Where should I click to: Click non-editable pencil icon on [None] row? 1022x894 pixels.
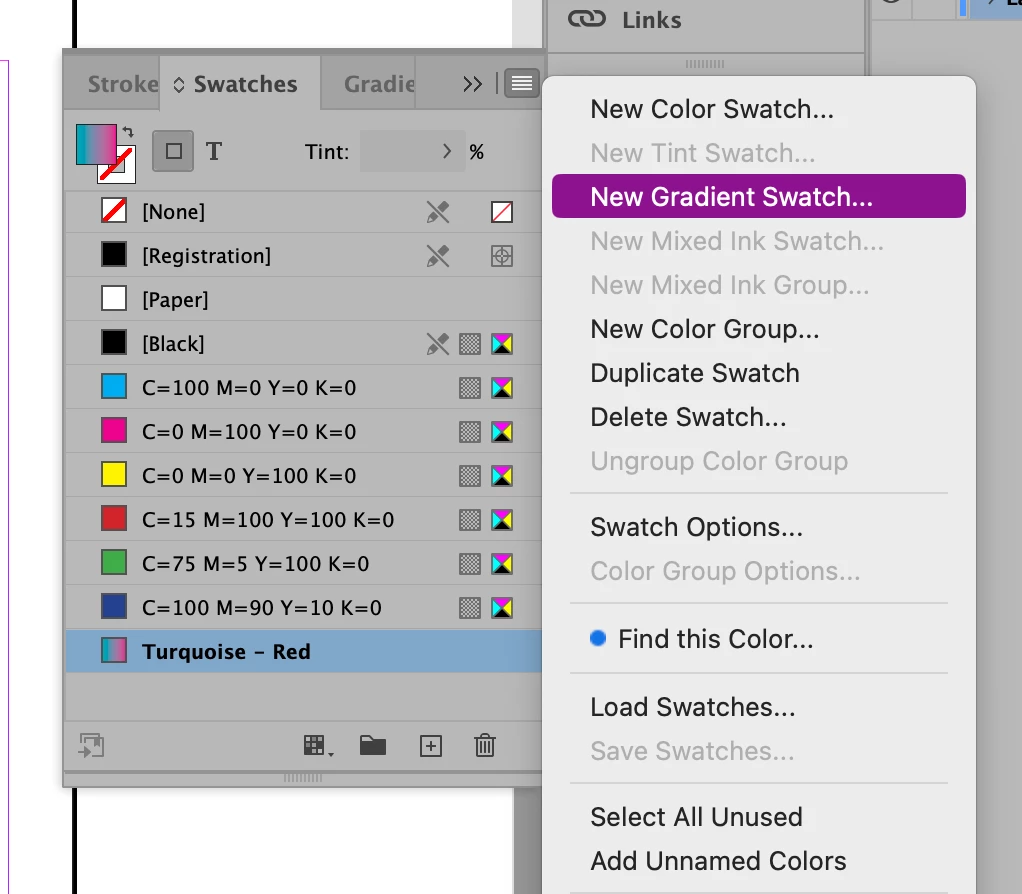coord(438,212)
